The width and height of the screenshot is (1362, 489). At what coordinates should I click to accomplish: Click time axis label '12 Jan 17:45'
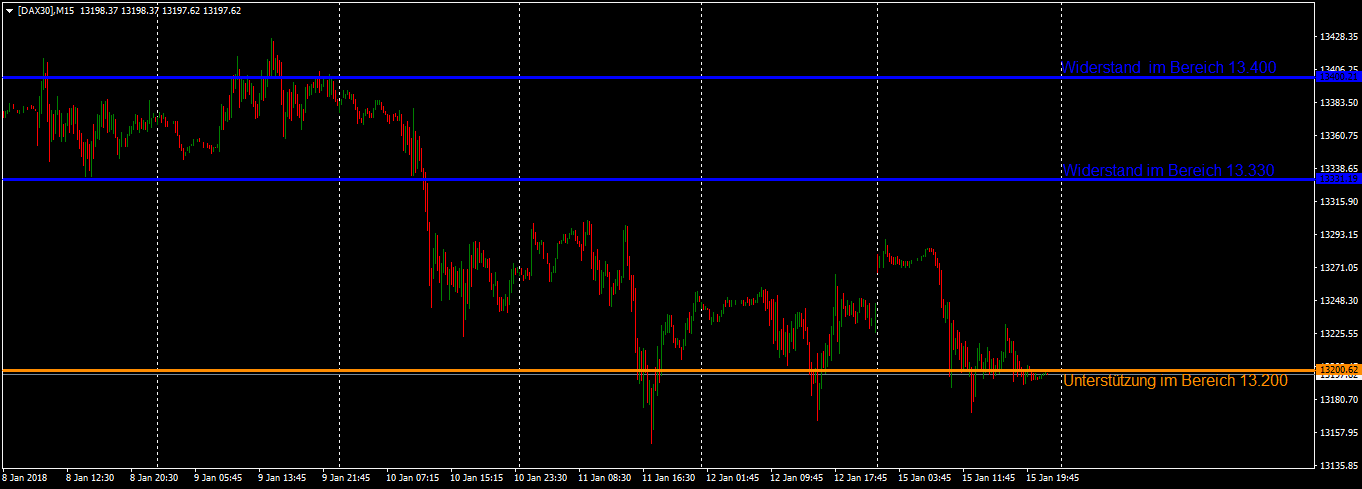click(x=863, y=478)
